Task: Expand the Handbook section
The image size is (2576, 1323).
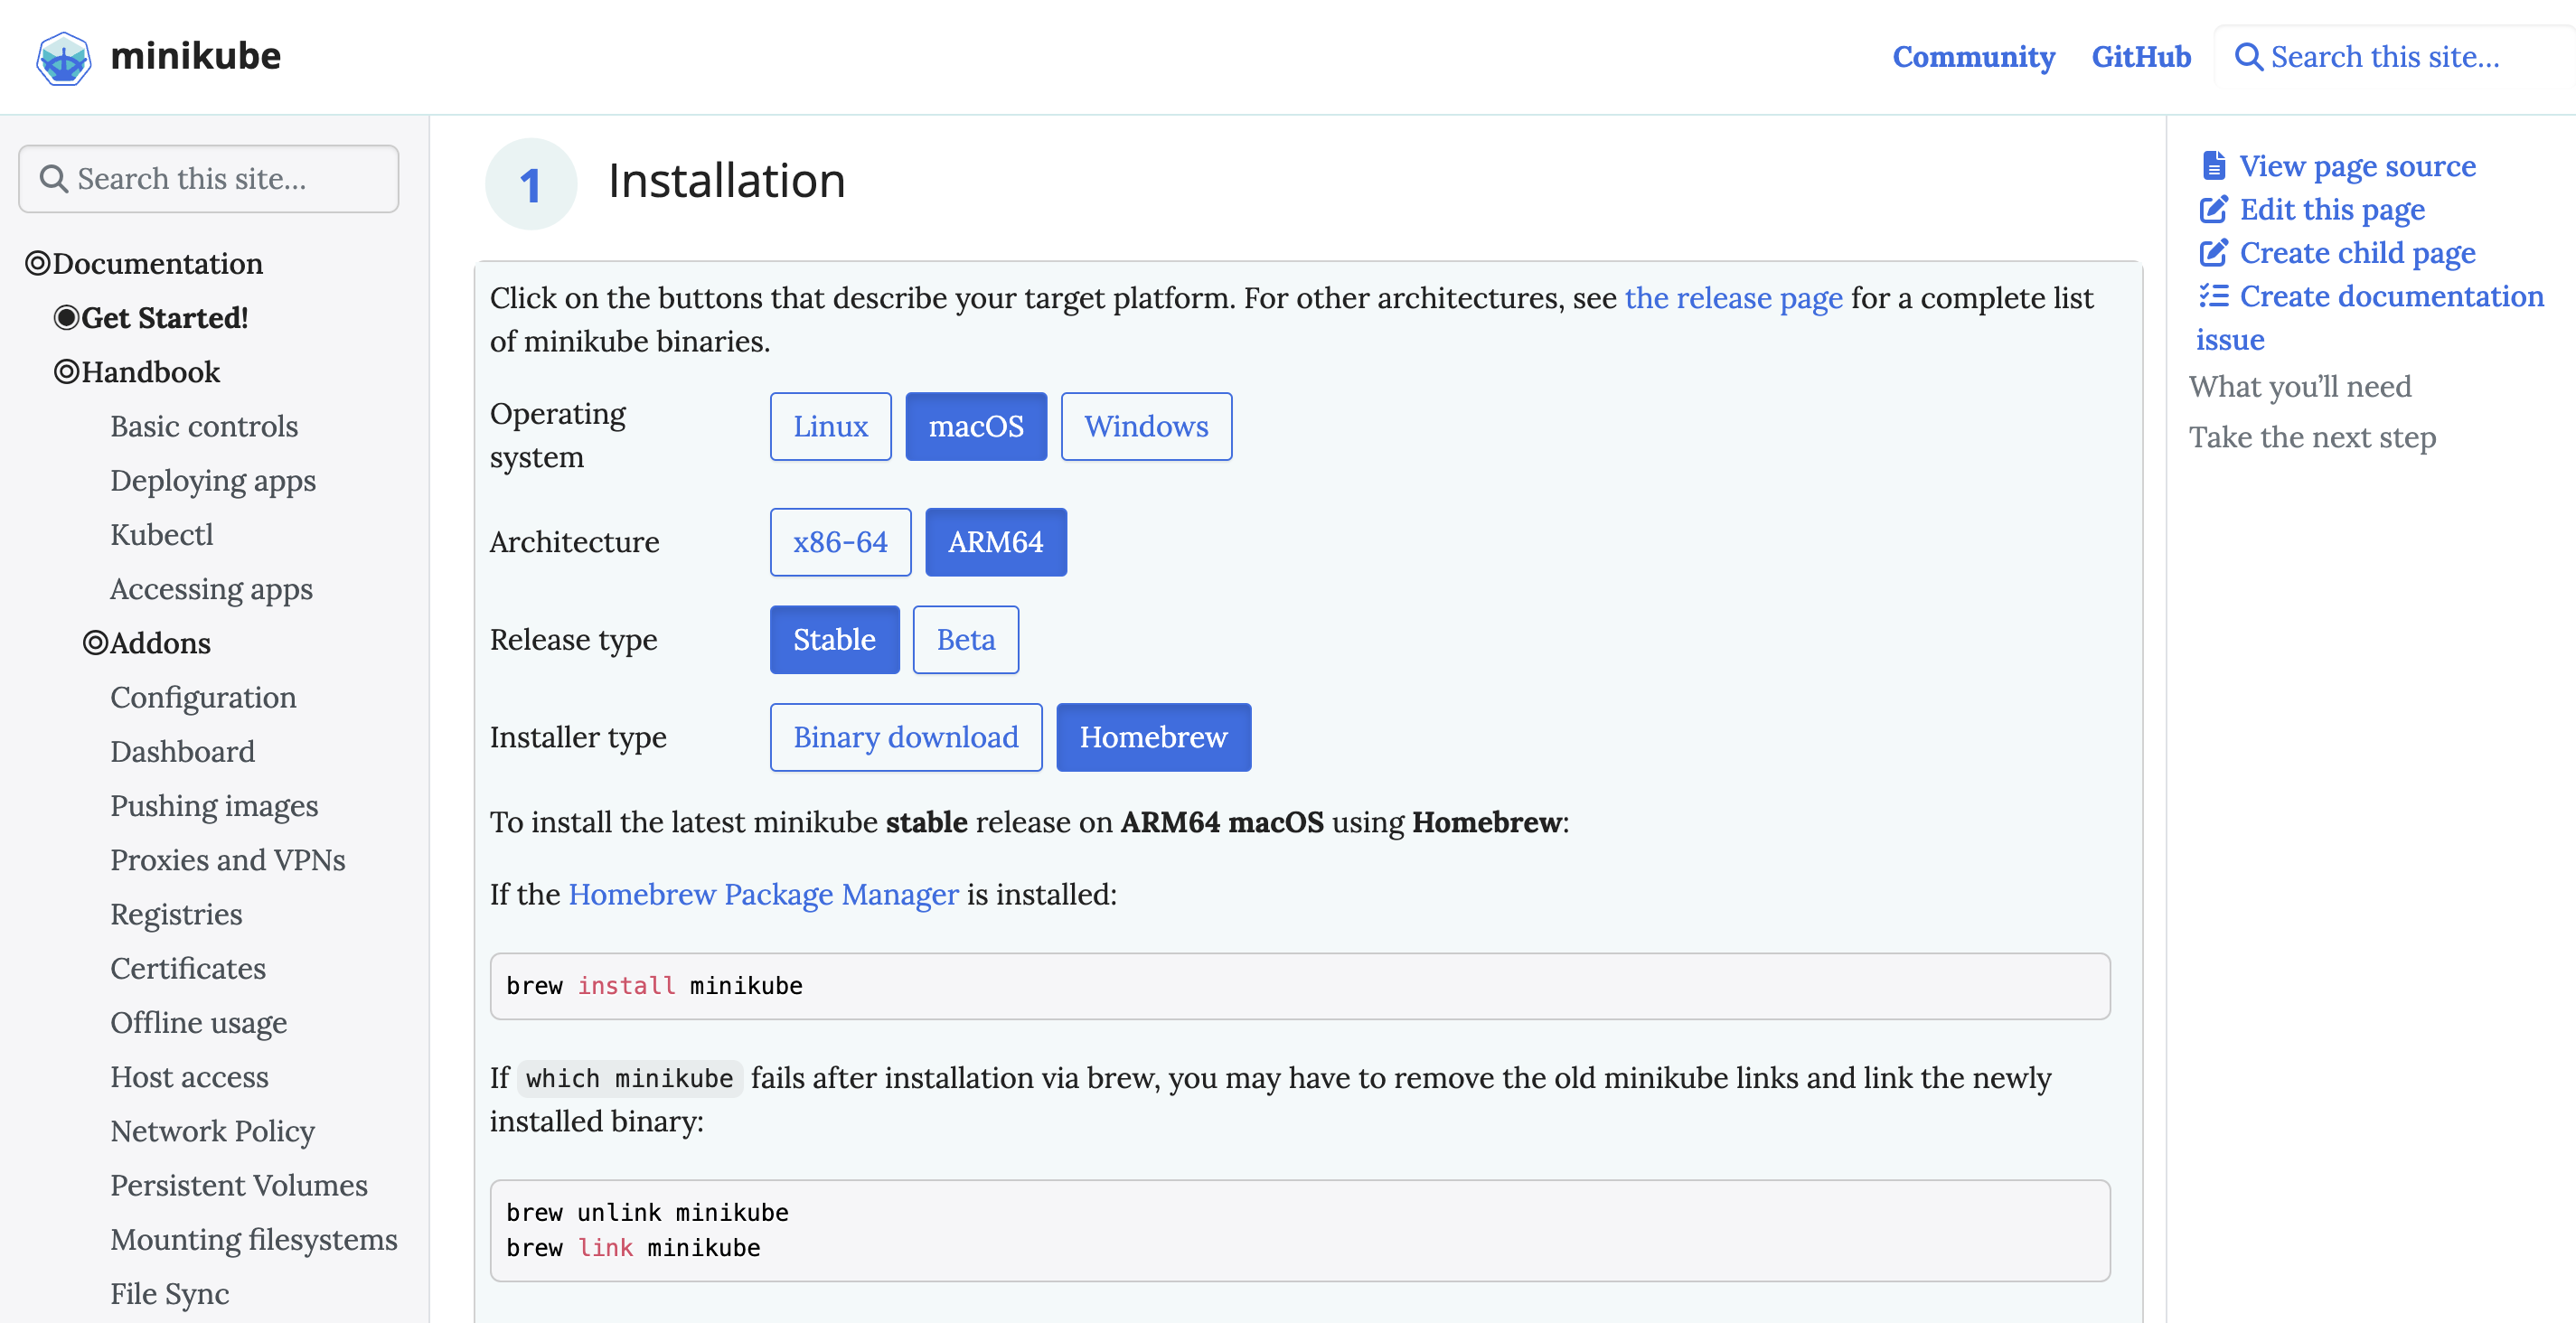Action: (66, 371)
